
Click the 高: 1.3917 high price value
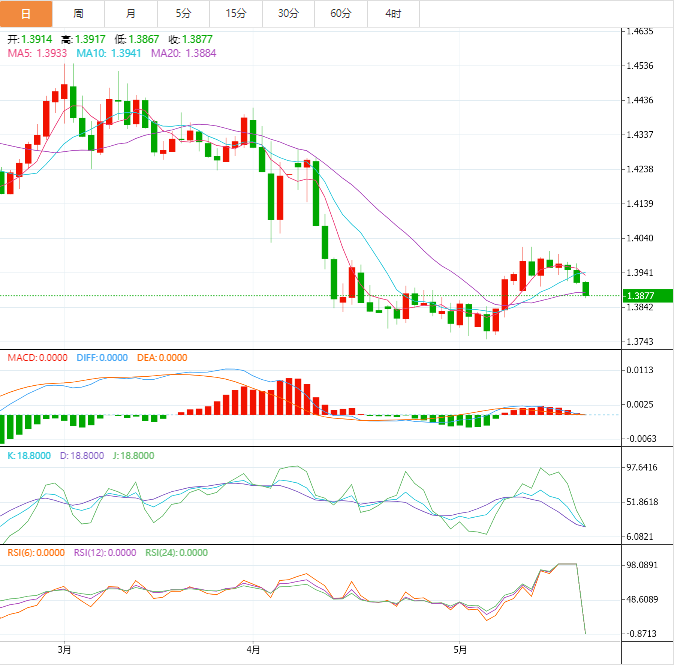click(83, 39)
